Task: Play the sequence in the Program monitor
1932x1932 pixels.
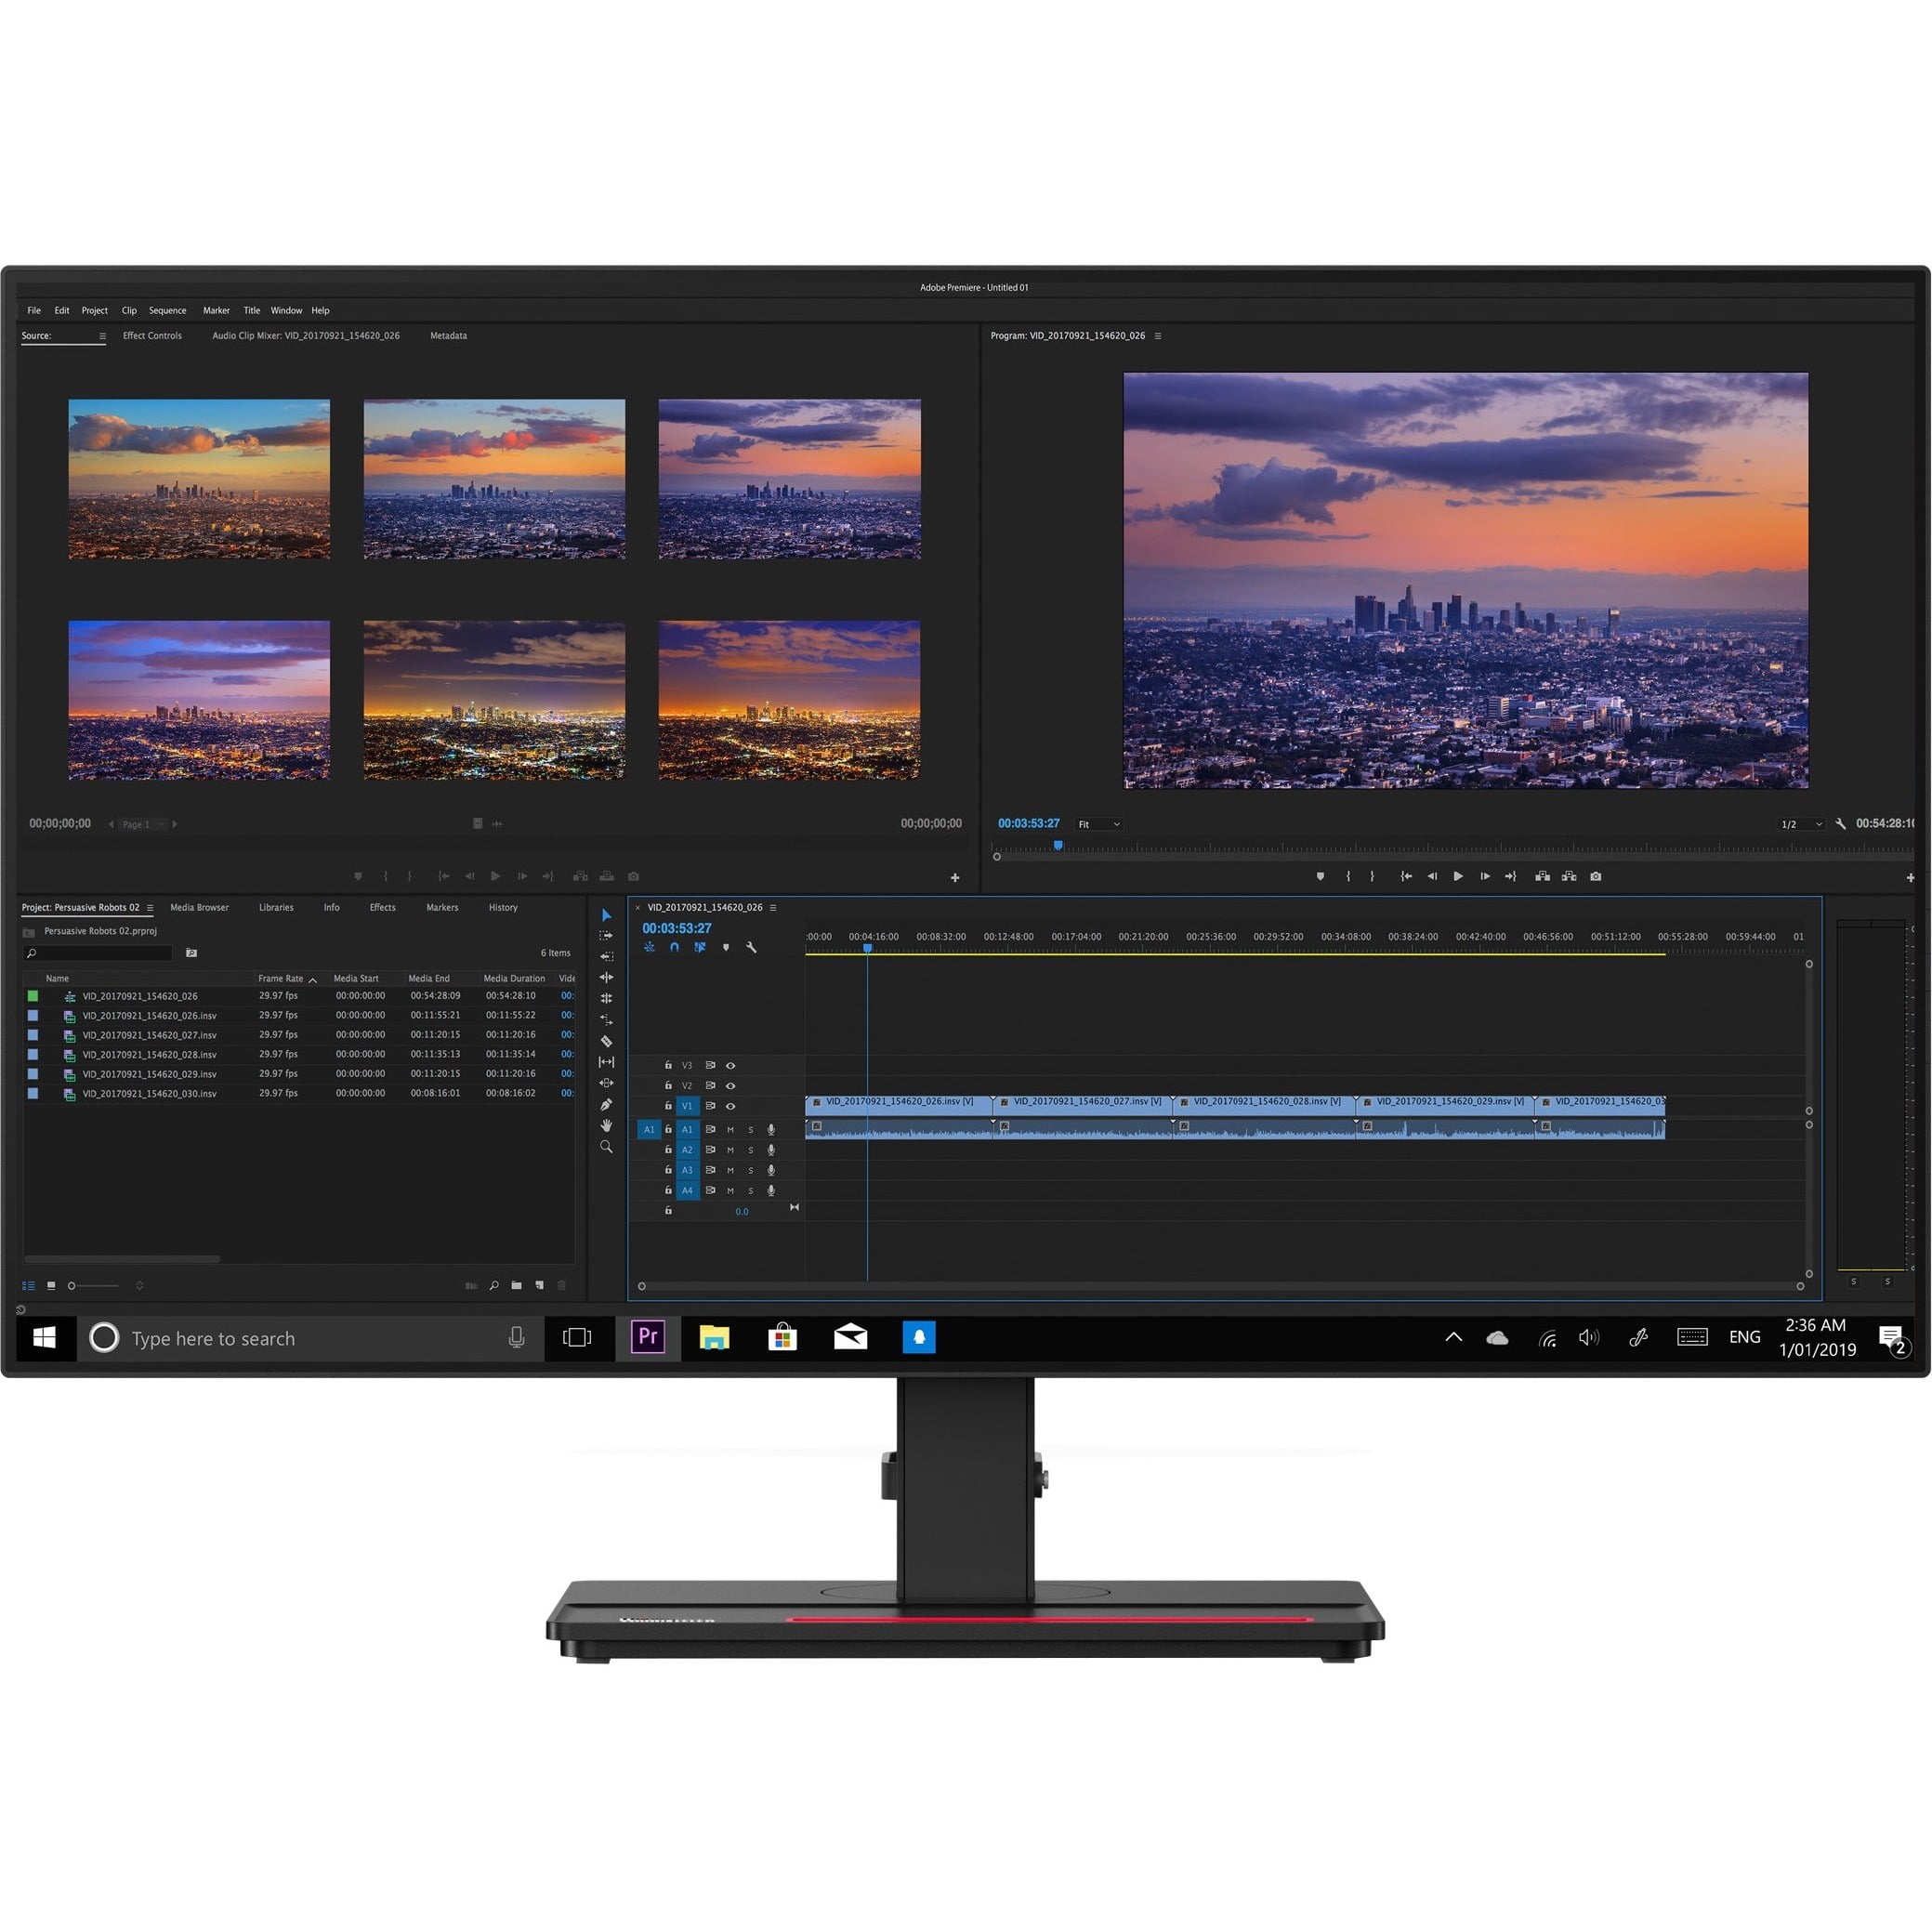Action: coord(1459,877)
